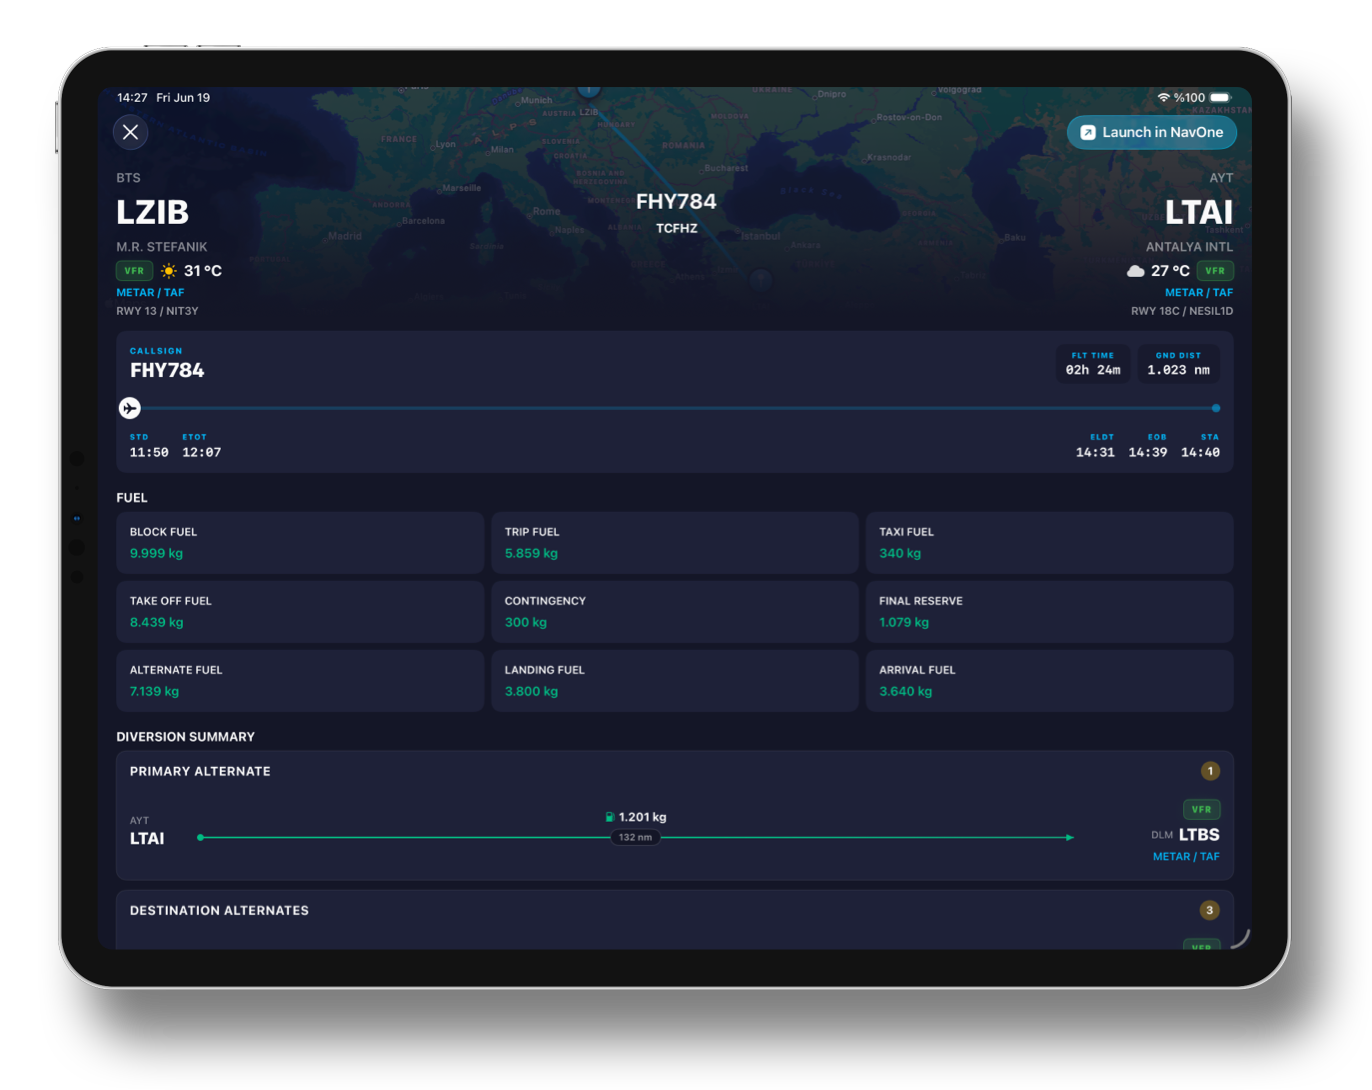Tap the cloud weather icon at LTAI
This screenshot has width=1372, height=1090.
click(x=1136, y=271)
